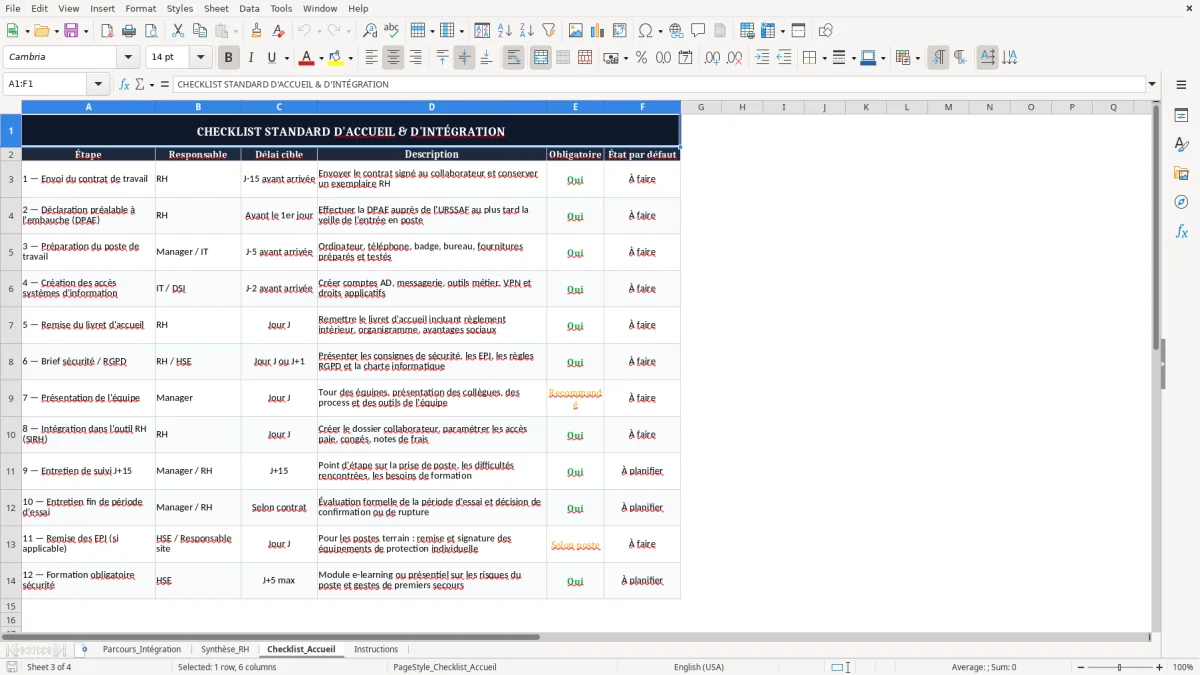Toggle Align Left
Image resolution: width=1200 pixels, height=675 pixels.
click(x=371, y=58)
